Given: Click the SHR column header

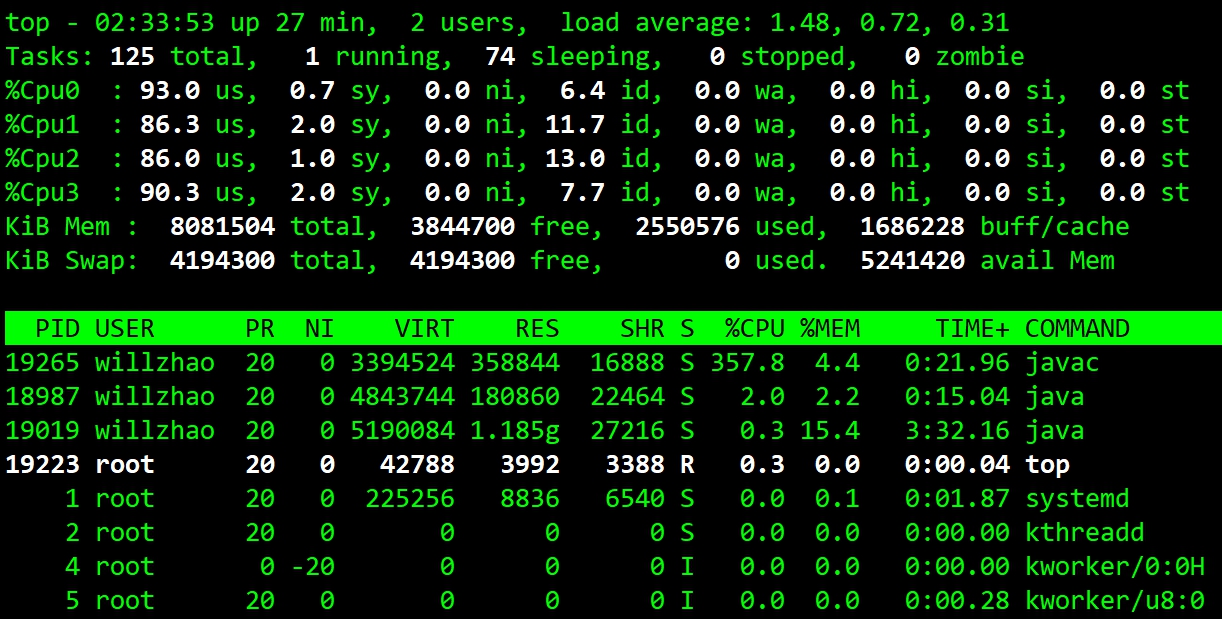Looking at the screenshot, I should point(643,328).
